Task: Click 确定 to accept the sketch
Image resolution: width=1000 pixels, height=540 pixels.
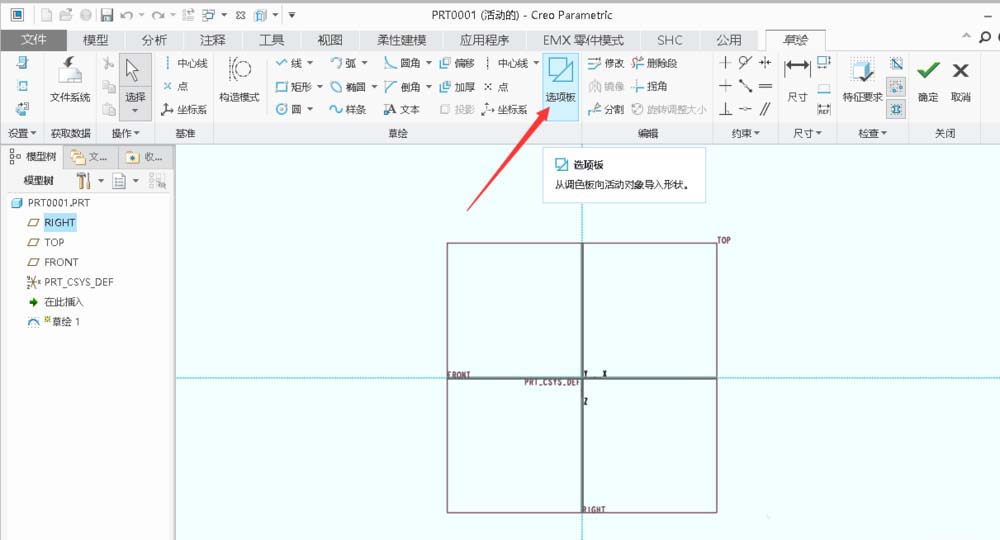Action: [x=928, y=80]
